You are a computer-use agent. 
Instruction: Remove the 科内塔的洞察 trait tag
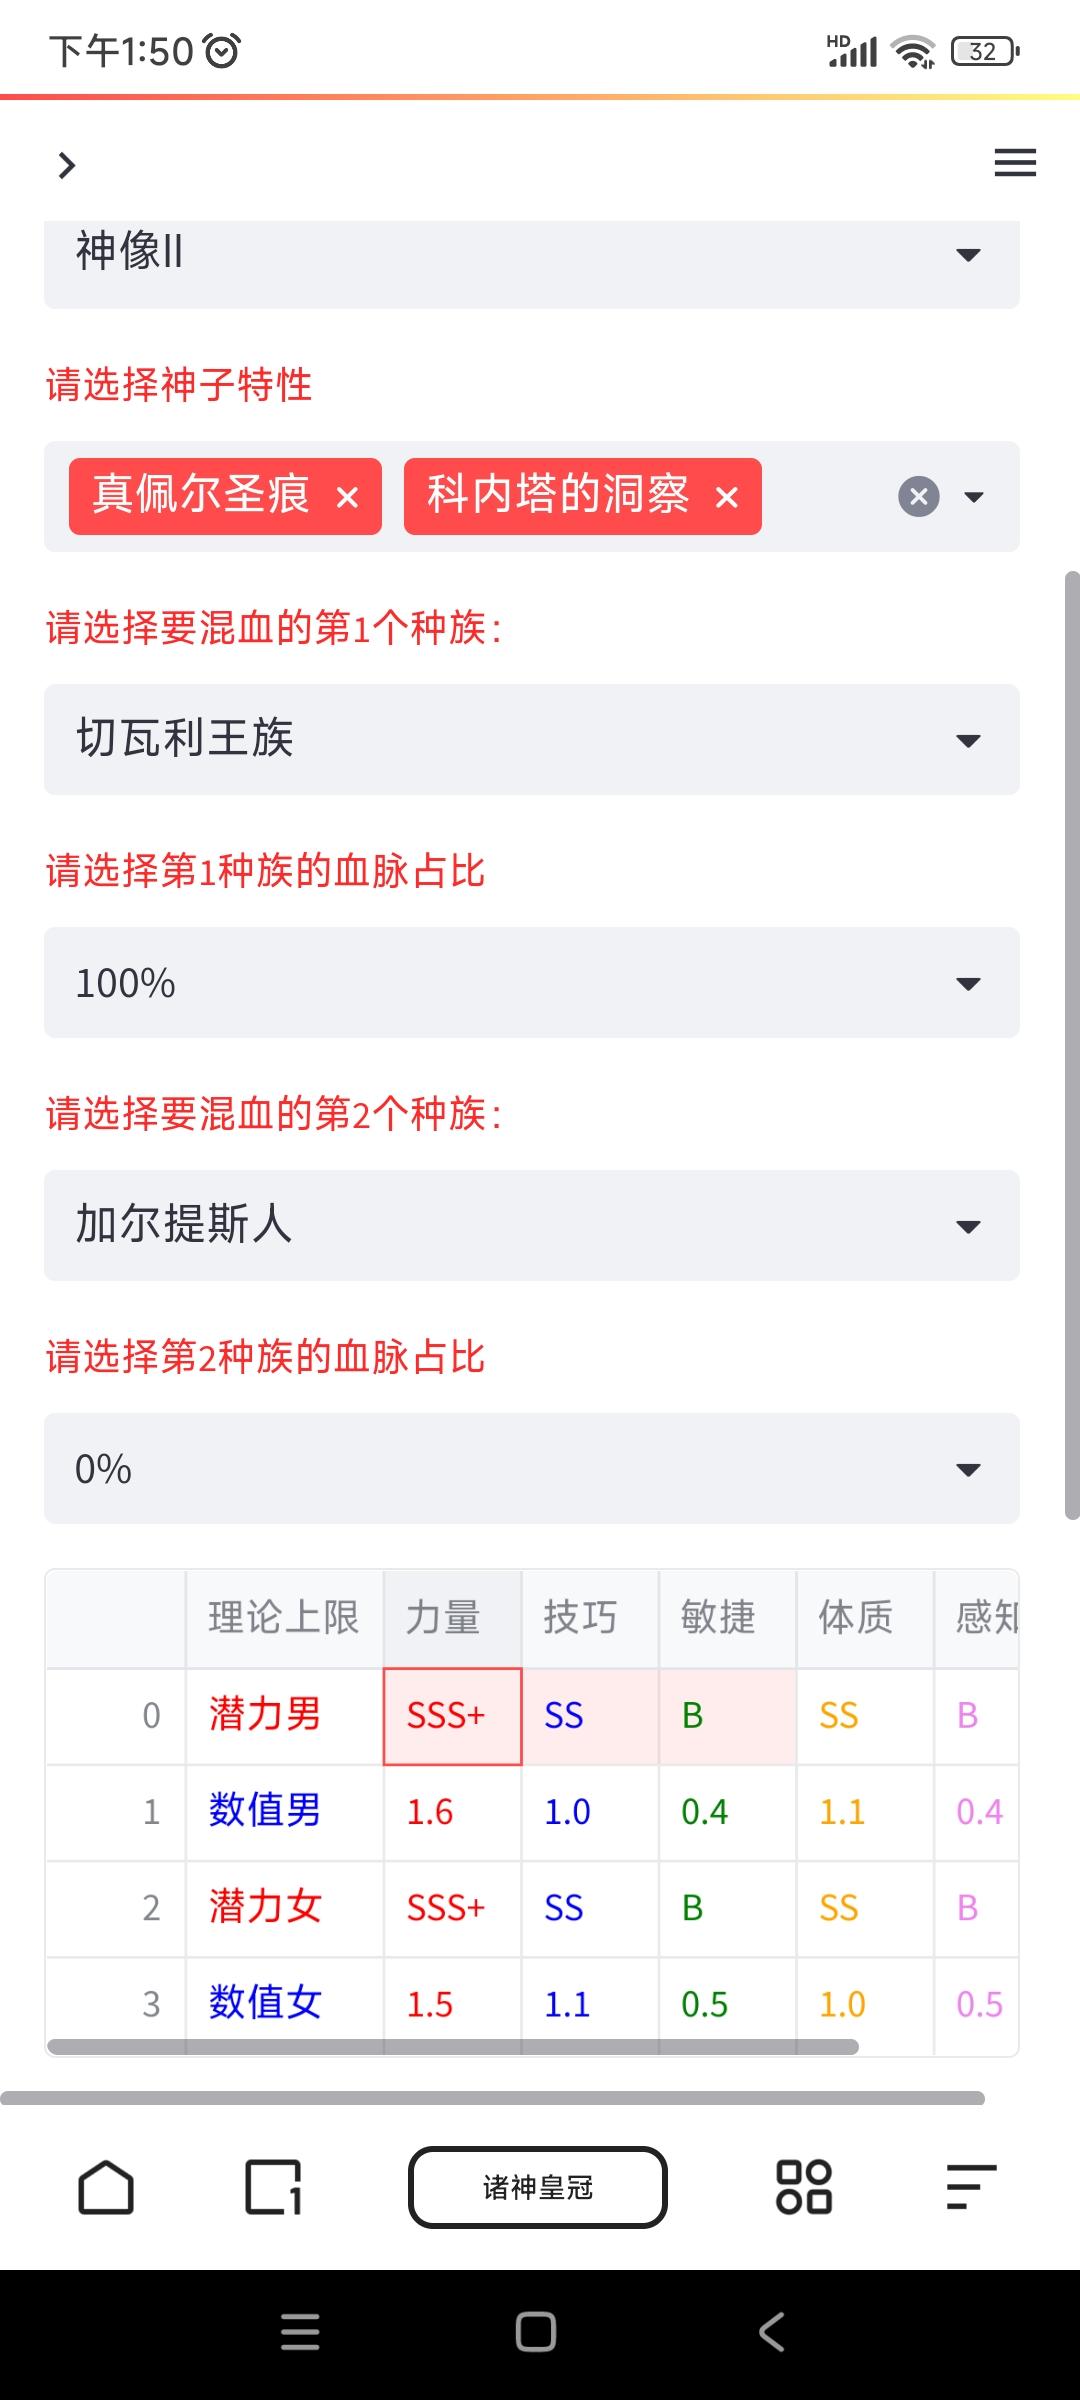[x=727, y=497]
